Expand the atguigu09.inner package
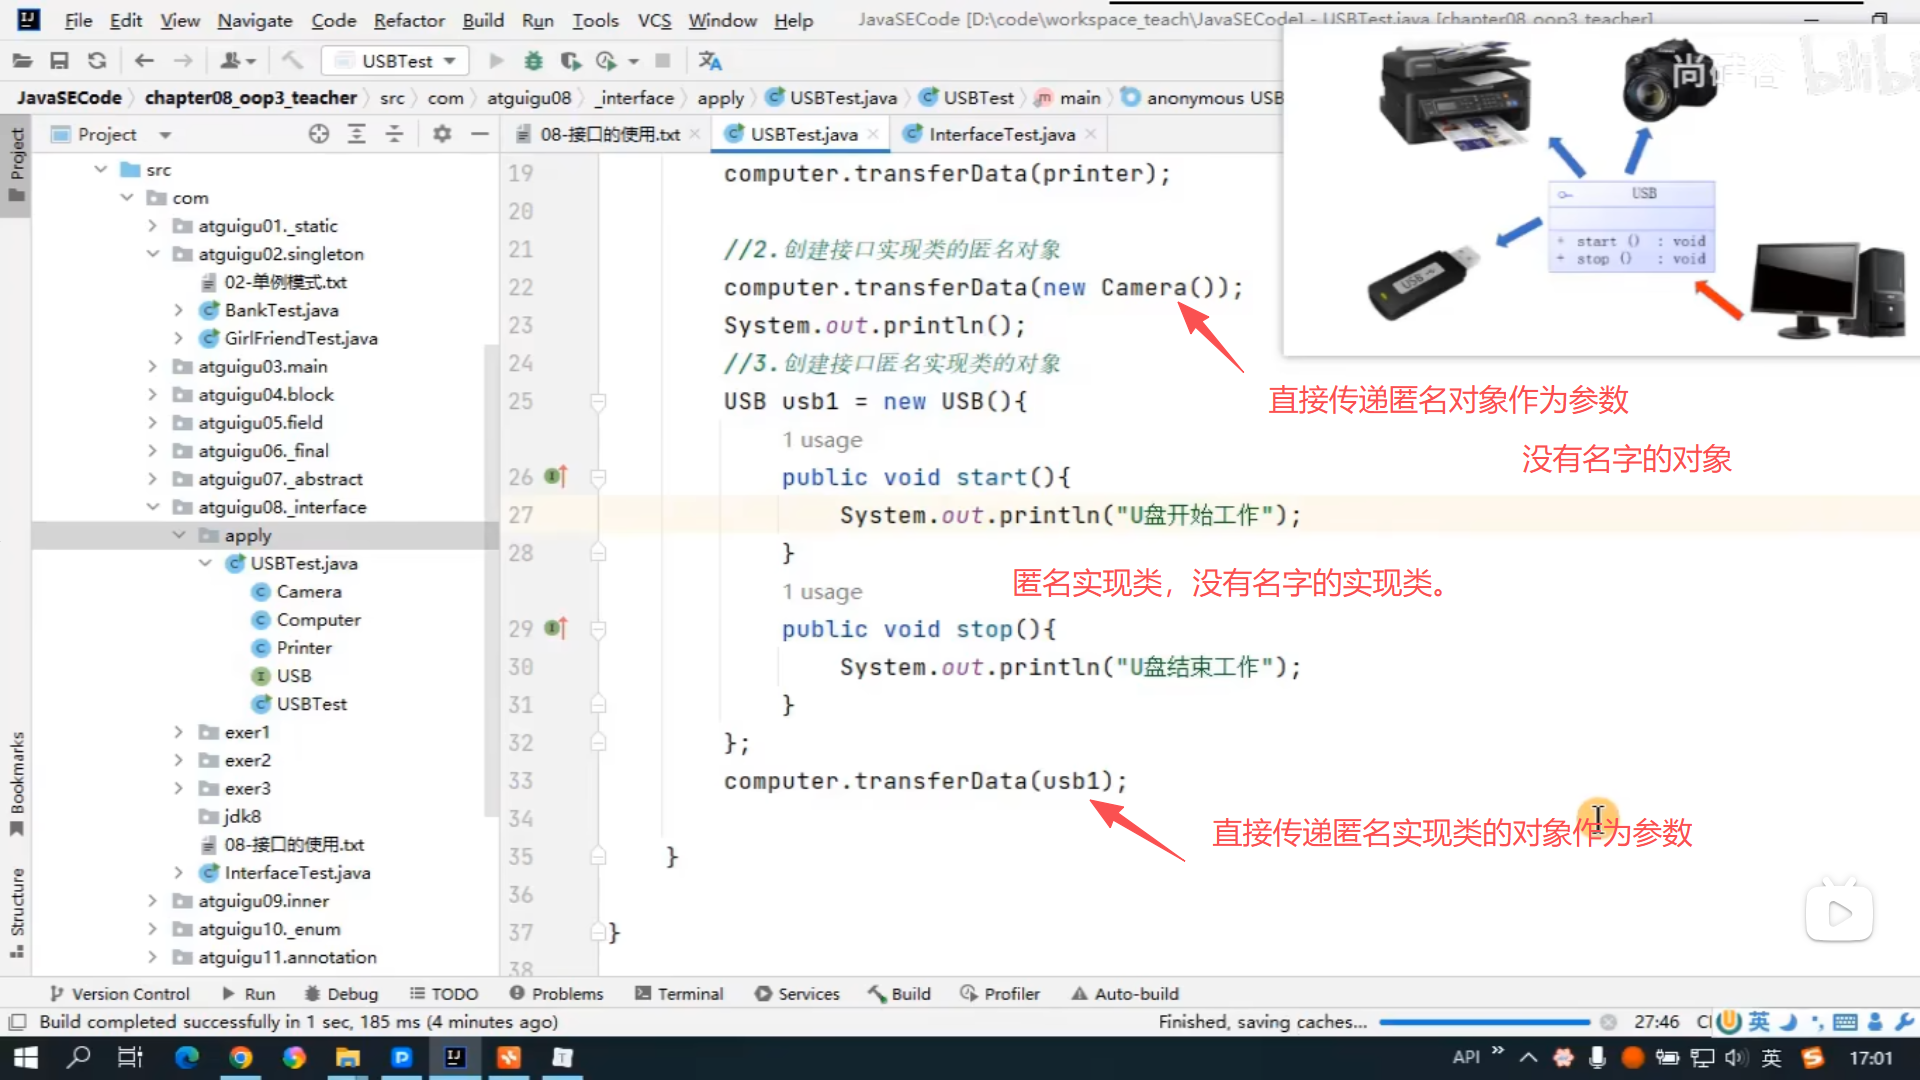This screenshot has width=1920, height=1080. click(153, 901)
